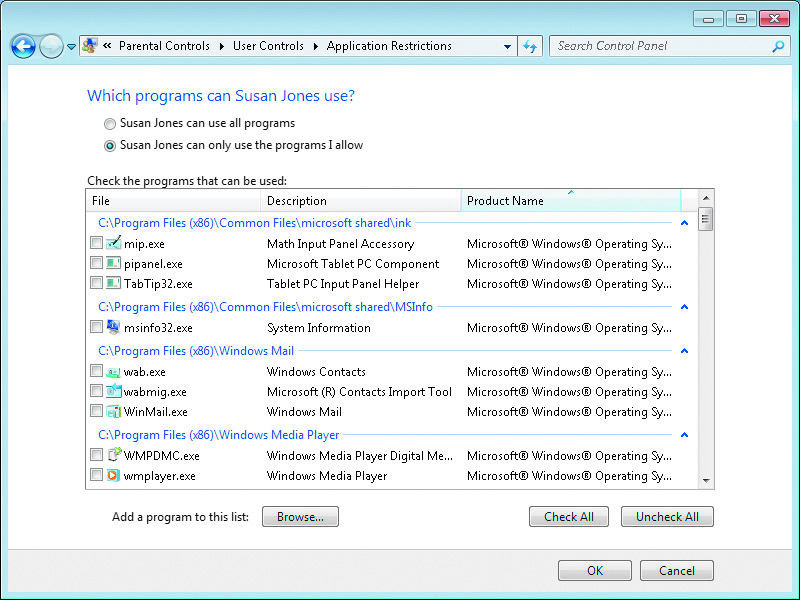
Task: Click the mip.exe Math Input Panel icon
Action: tap(113, 242)
